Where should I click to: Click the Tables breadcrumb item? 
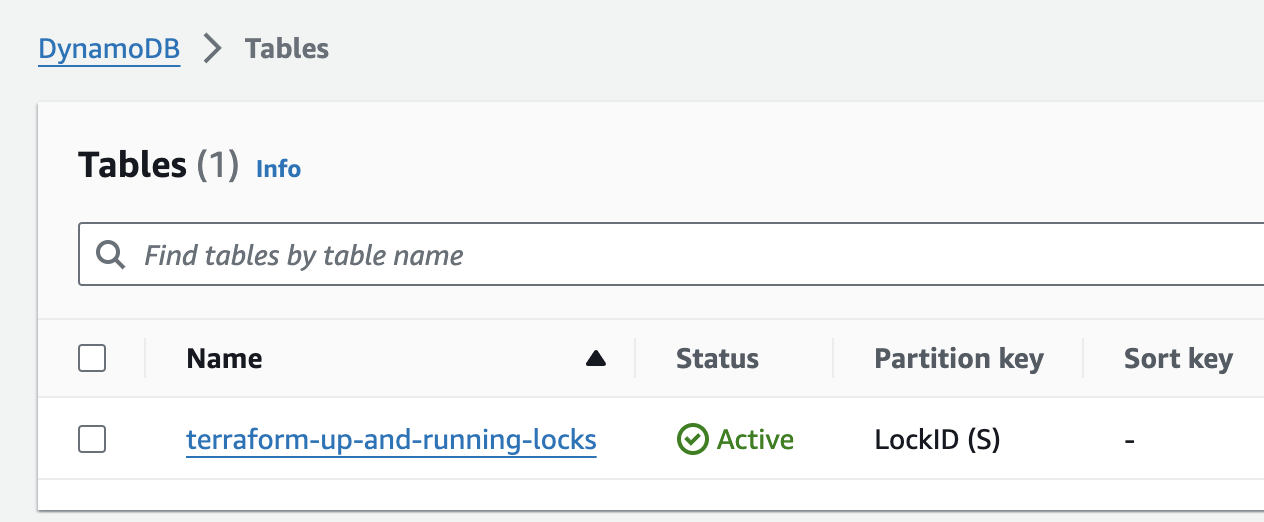[x=287, y=48]
